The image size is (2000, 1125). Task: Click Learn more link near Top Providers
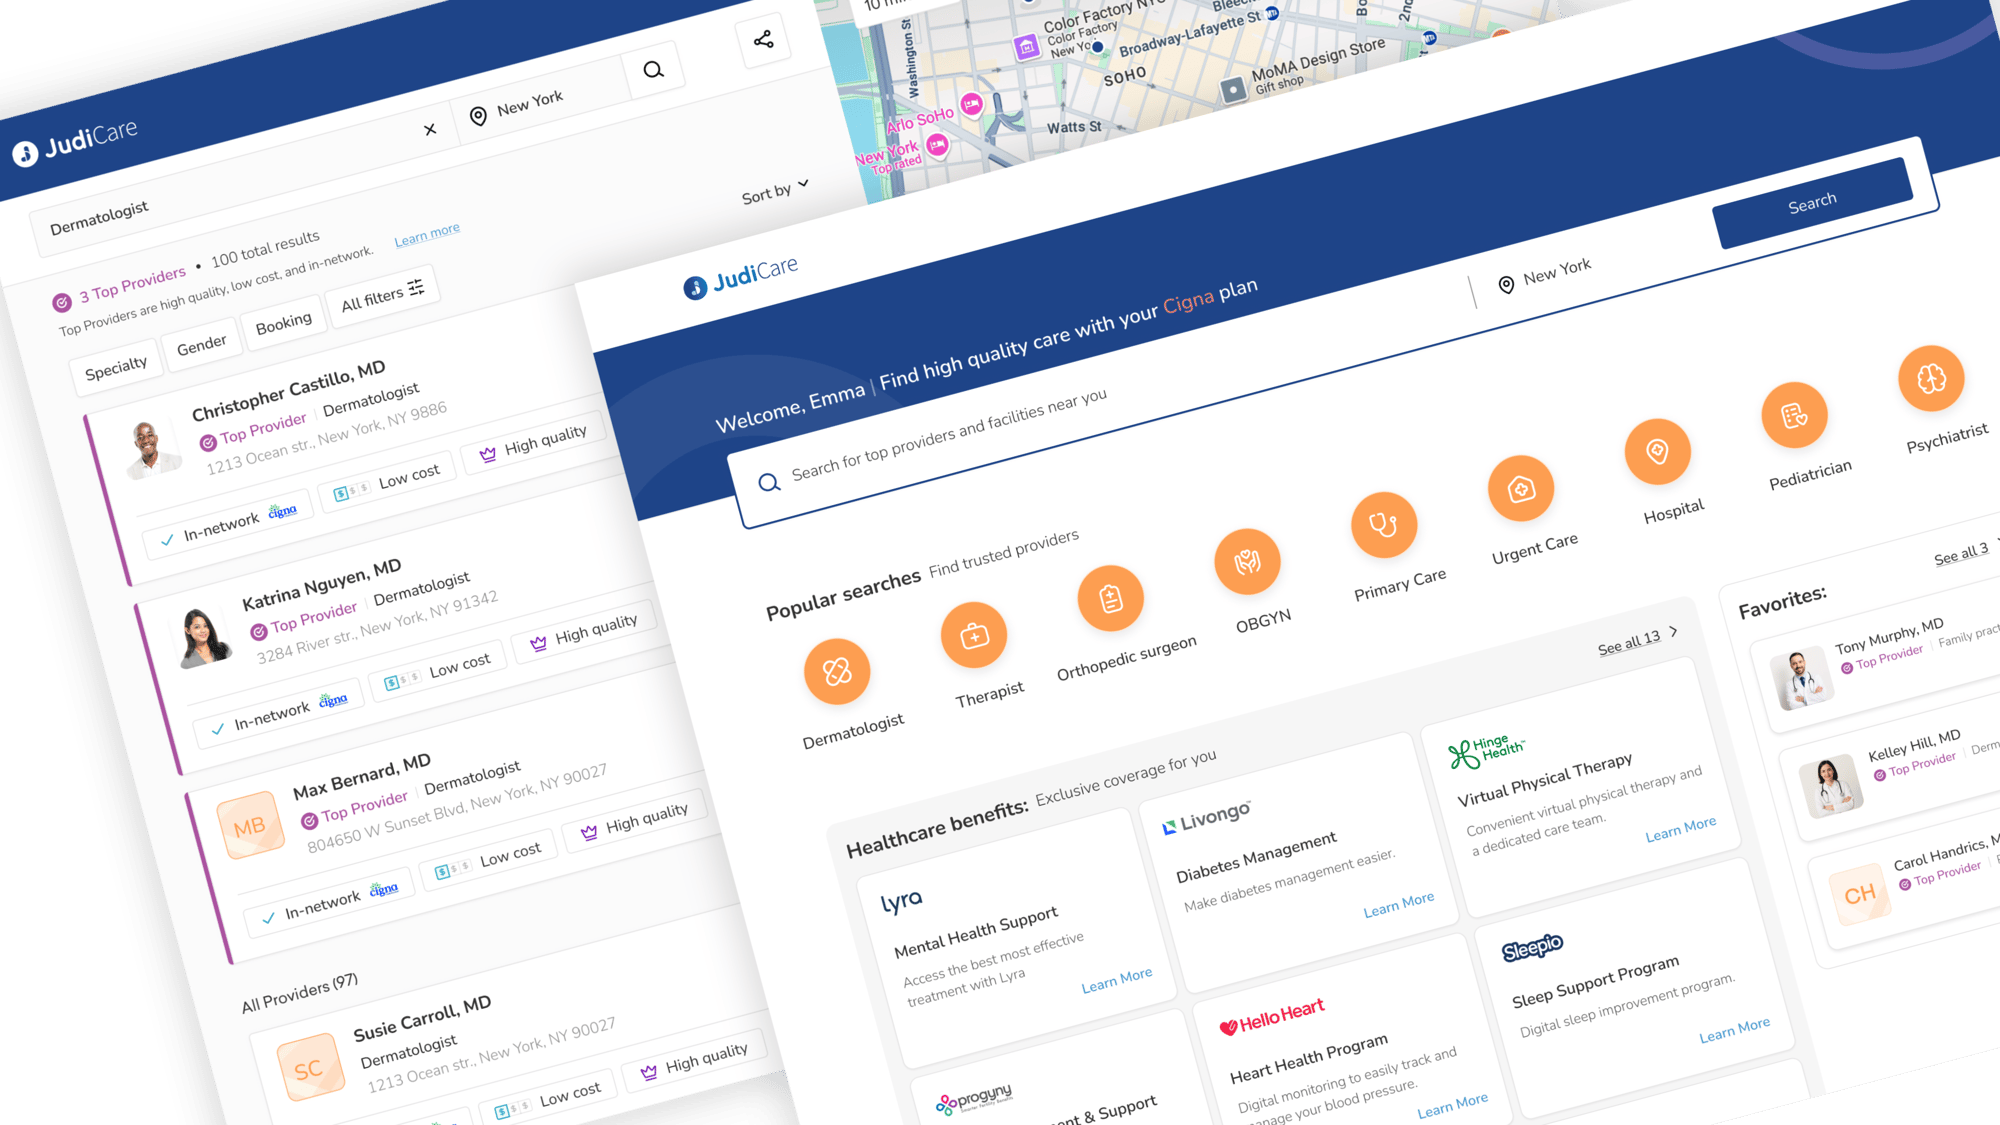[x=427, y=234]
